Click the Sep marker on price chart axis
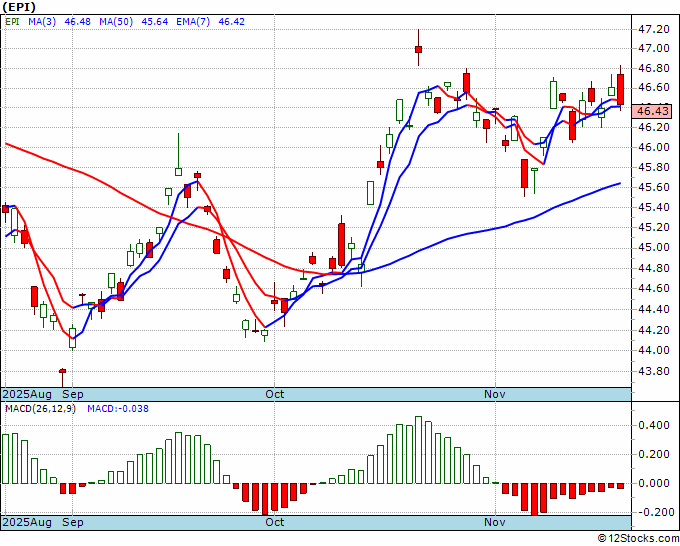 click(72, 394)
